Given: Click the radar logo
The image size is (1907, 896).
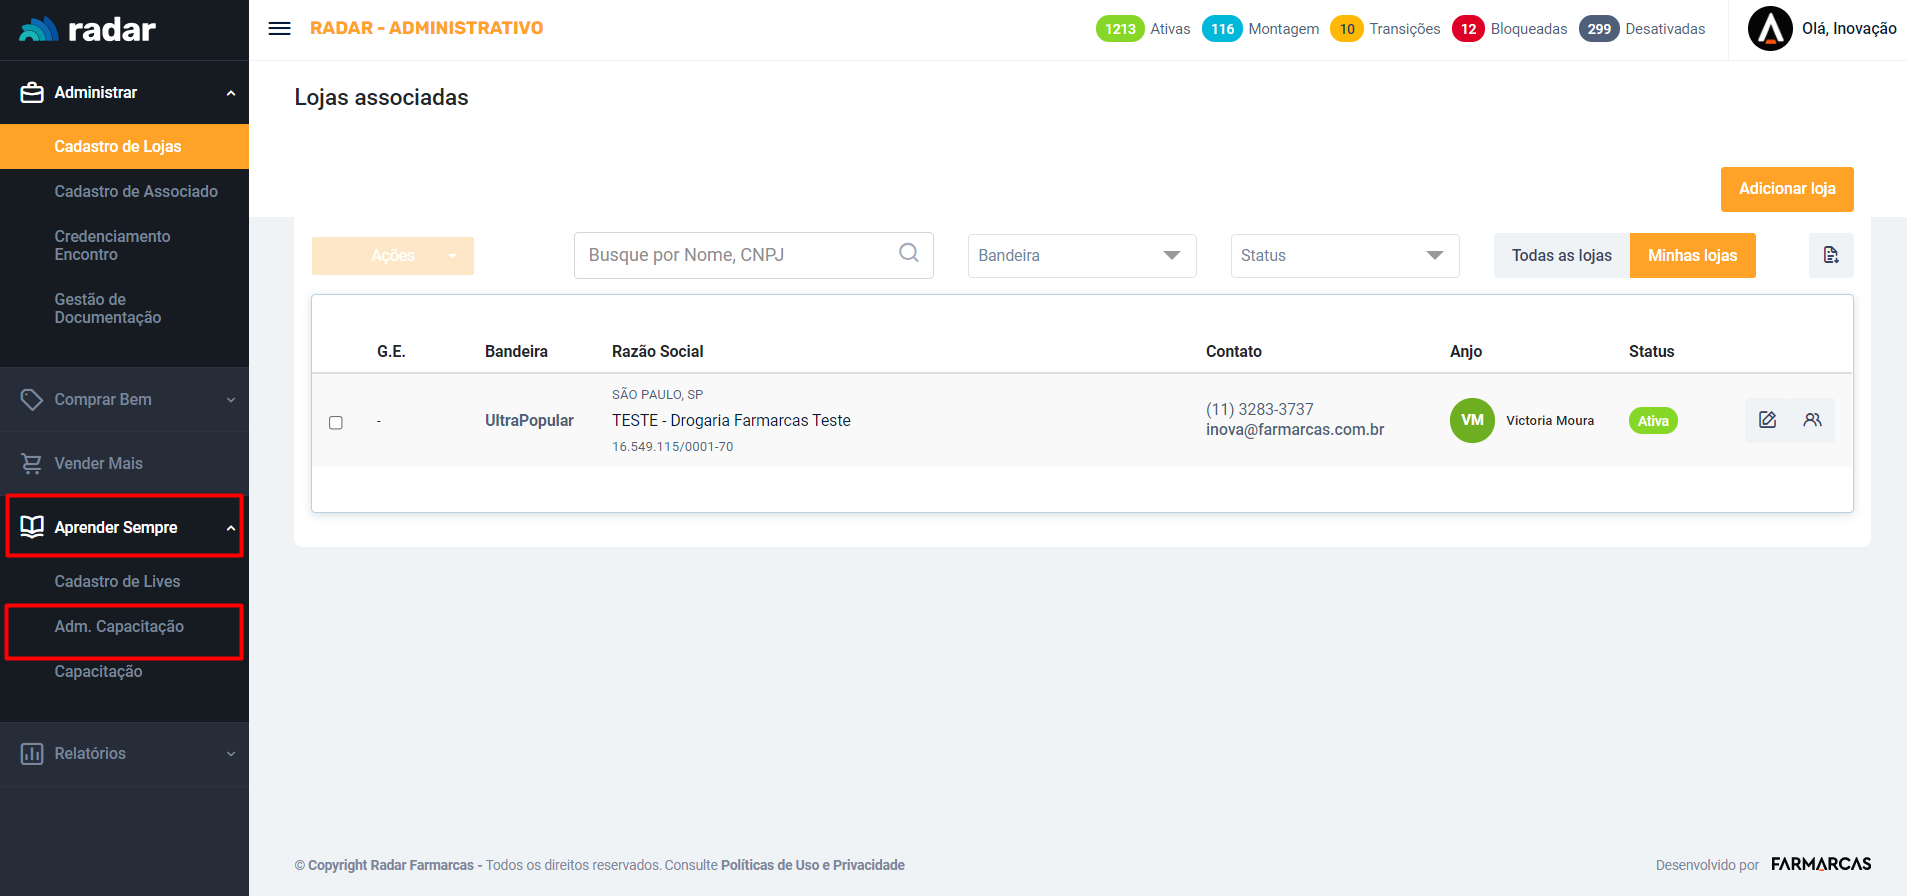Looking at the screenshot, I should tap(88, 30).
